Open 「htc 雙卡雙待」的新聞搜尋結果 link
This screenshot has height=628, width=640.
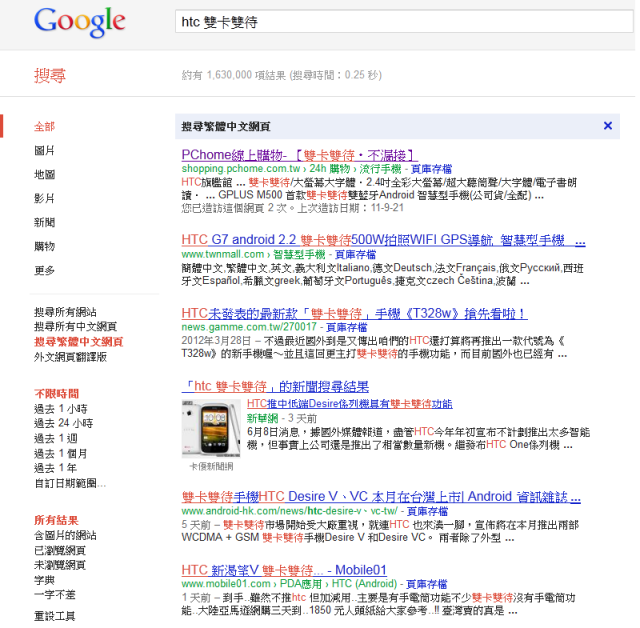point(276,386)
